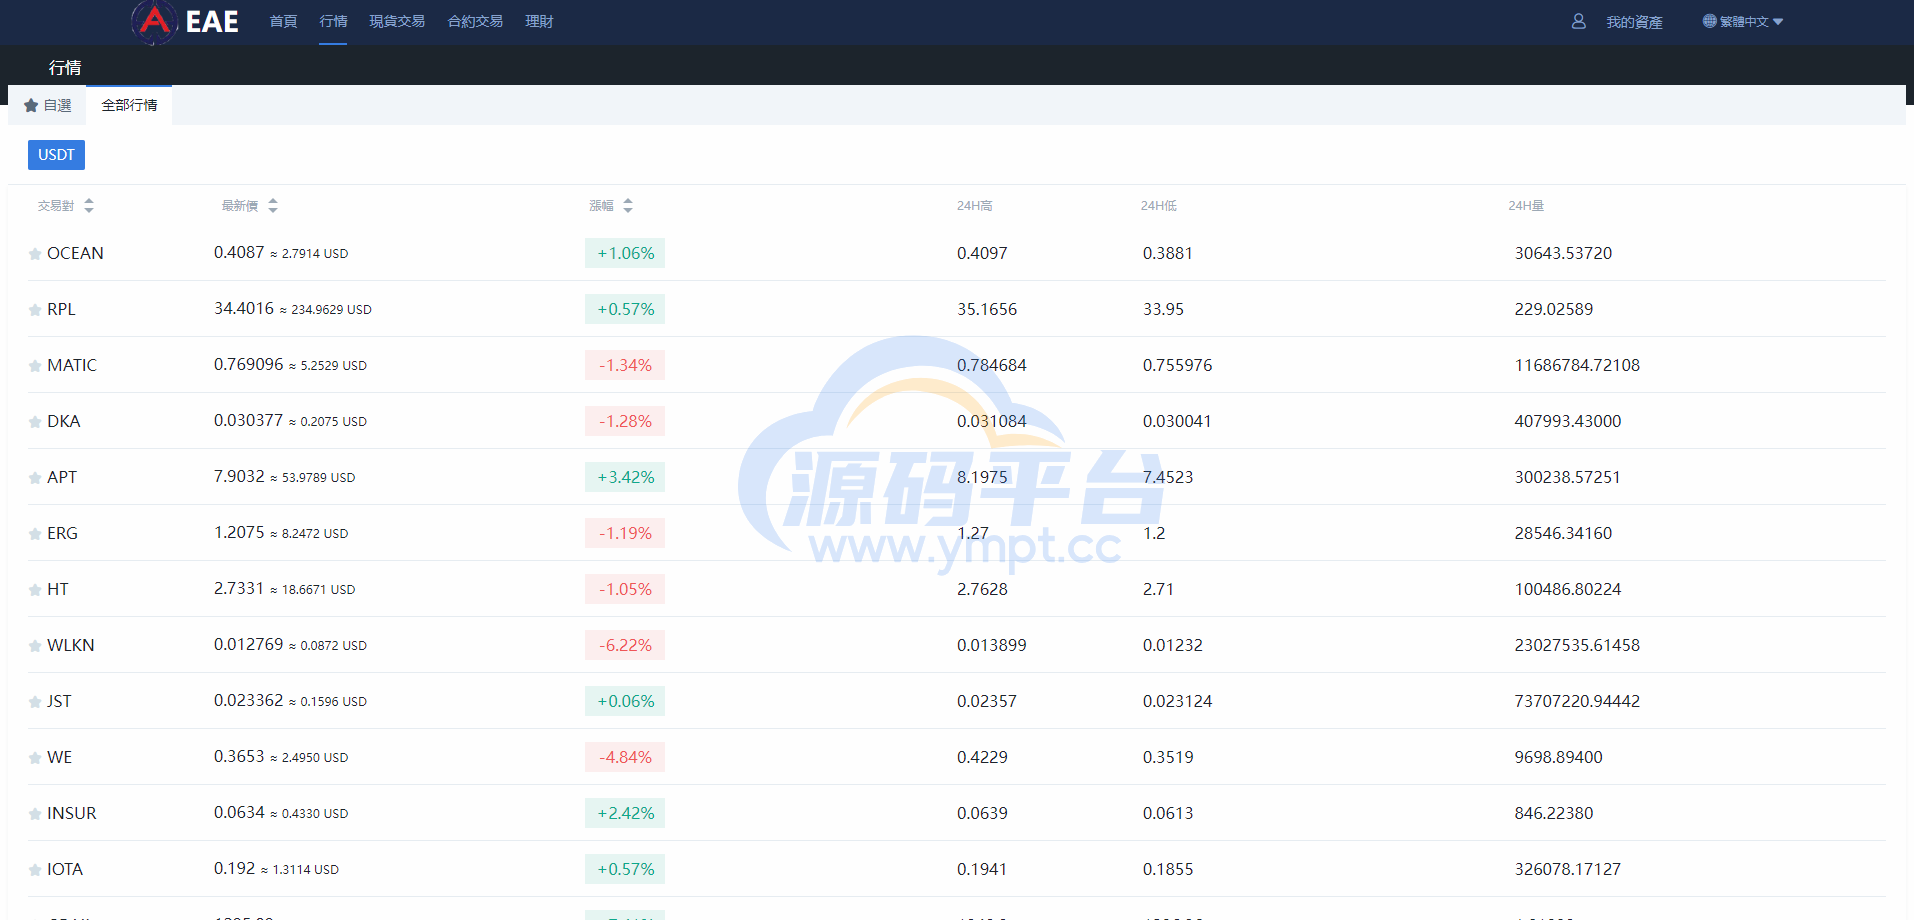Click the EAE brand text

tap(212, 22)
